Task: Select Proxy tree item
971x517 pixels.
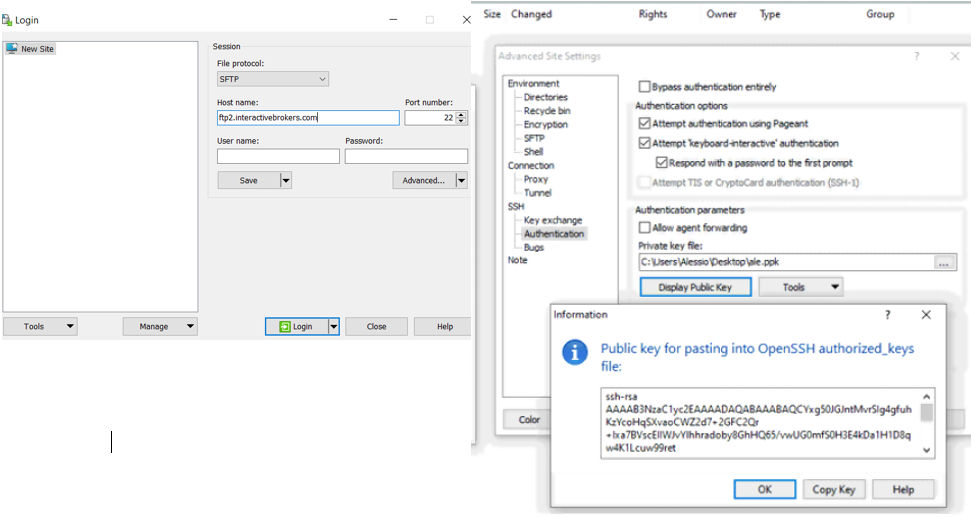Action: (536, 179)
